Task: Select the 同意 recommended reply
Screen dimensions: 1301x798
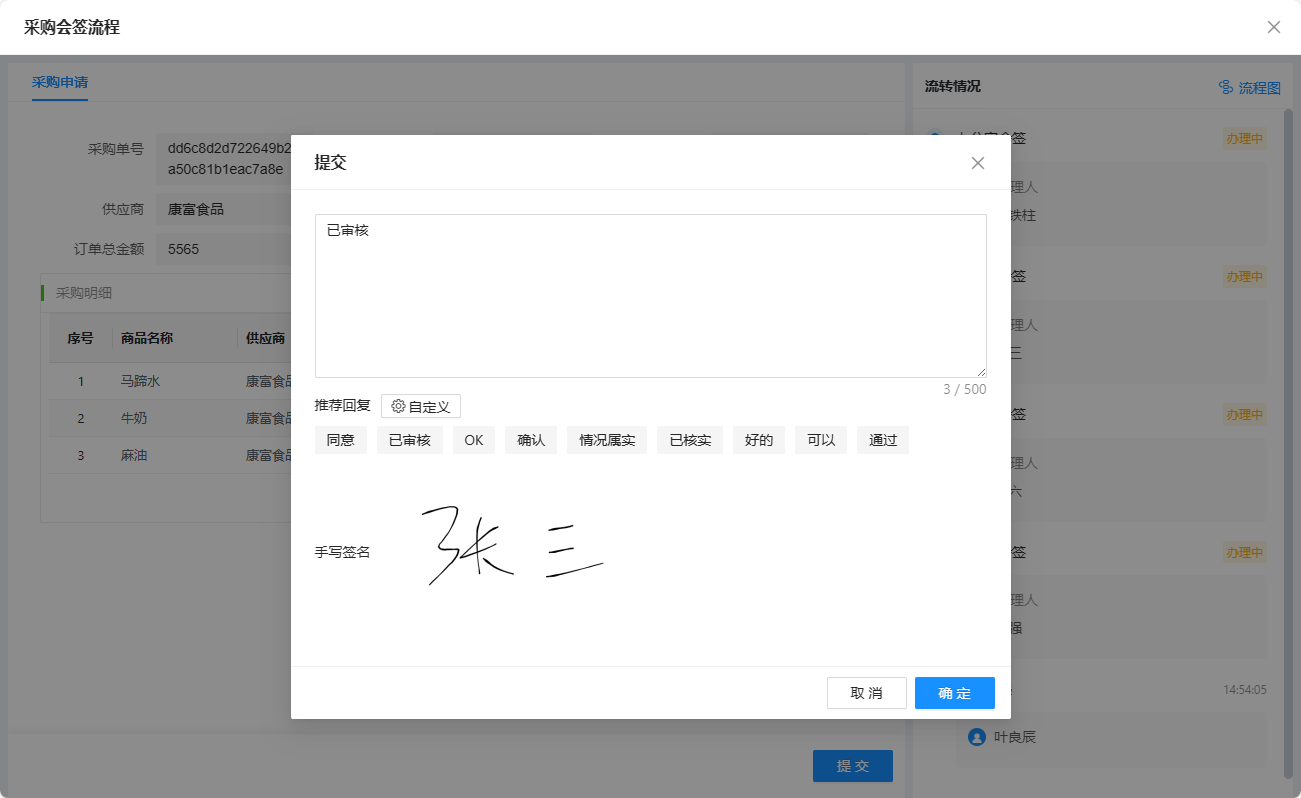Action: tap(341, 440)
